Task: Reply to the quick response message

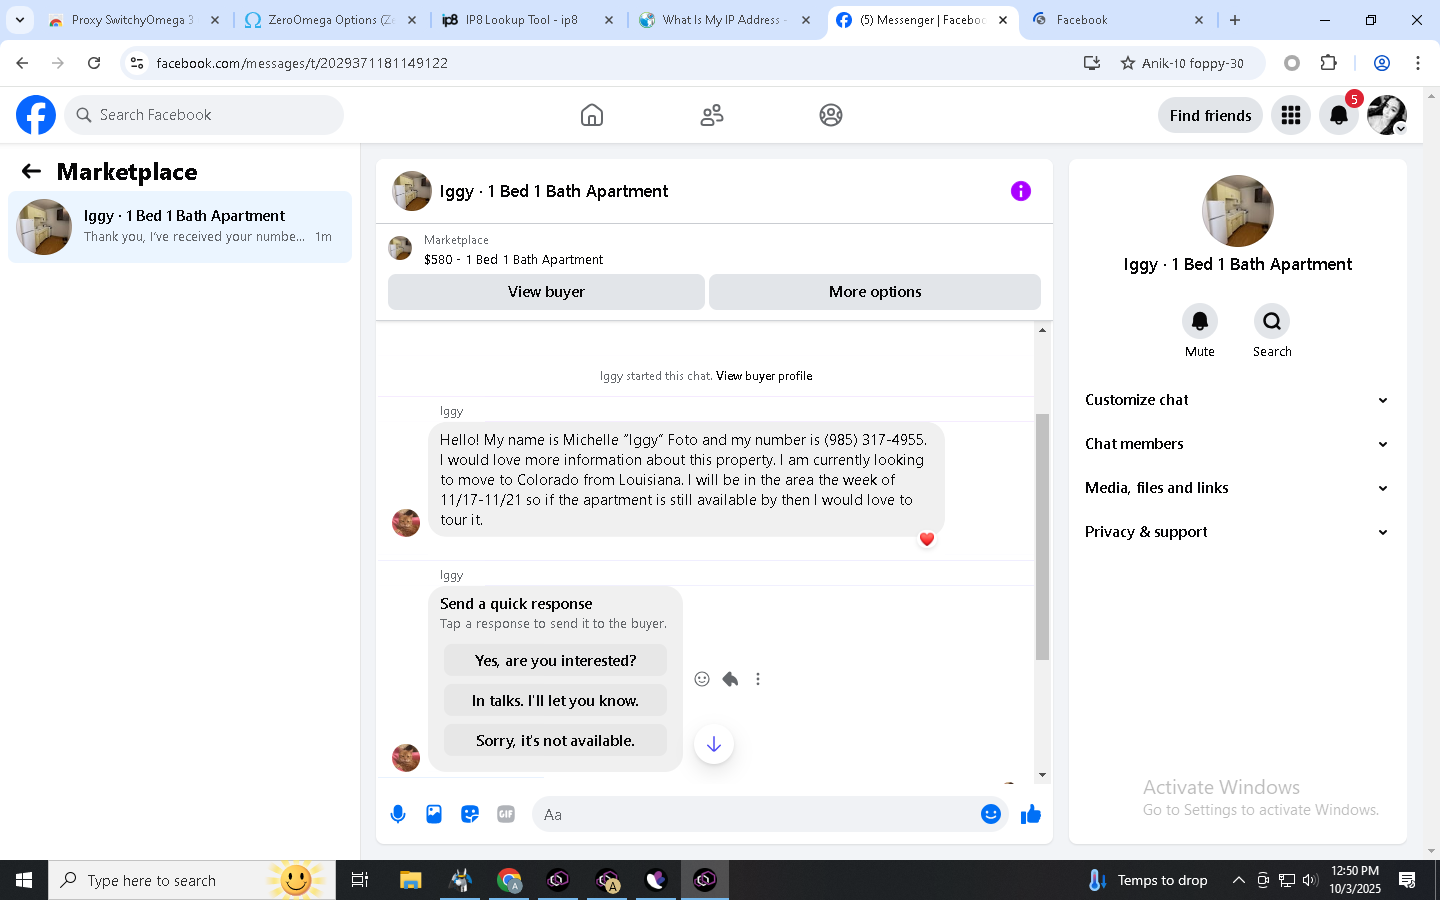Action: [730, 679]
